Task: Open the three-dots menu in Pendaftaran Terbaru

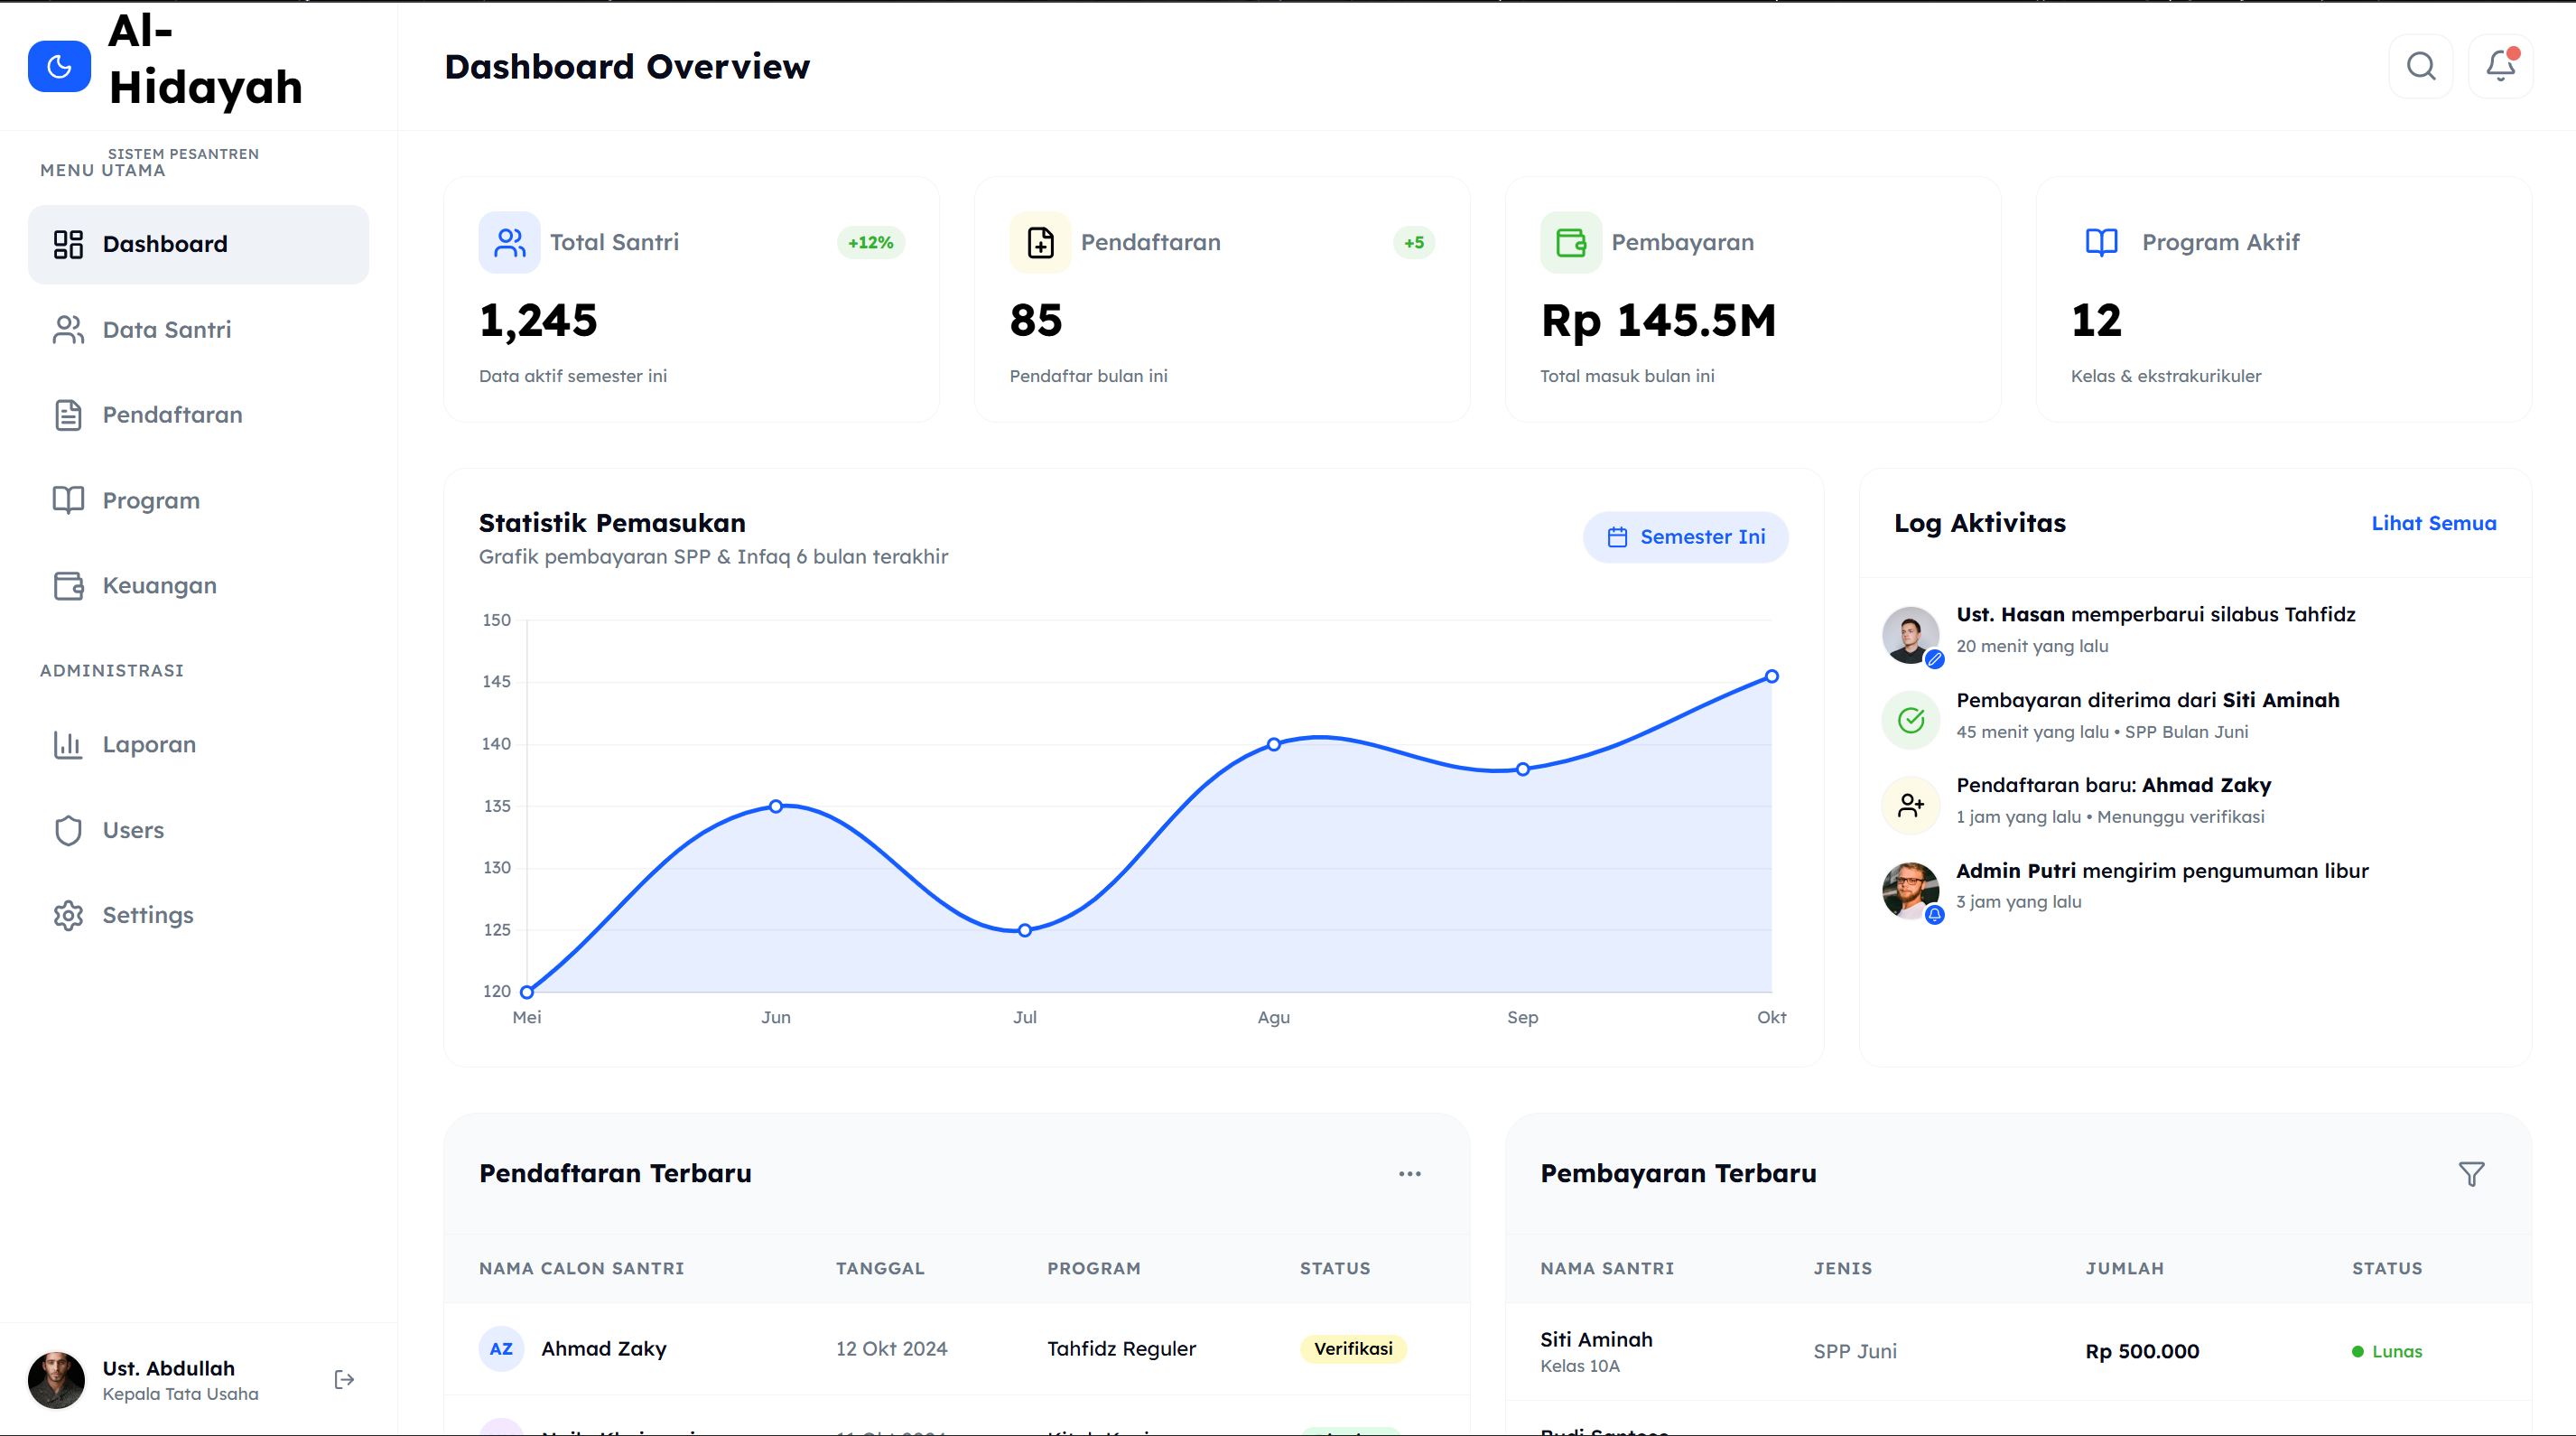Action: pos(1409,1173)
